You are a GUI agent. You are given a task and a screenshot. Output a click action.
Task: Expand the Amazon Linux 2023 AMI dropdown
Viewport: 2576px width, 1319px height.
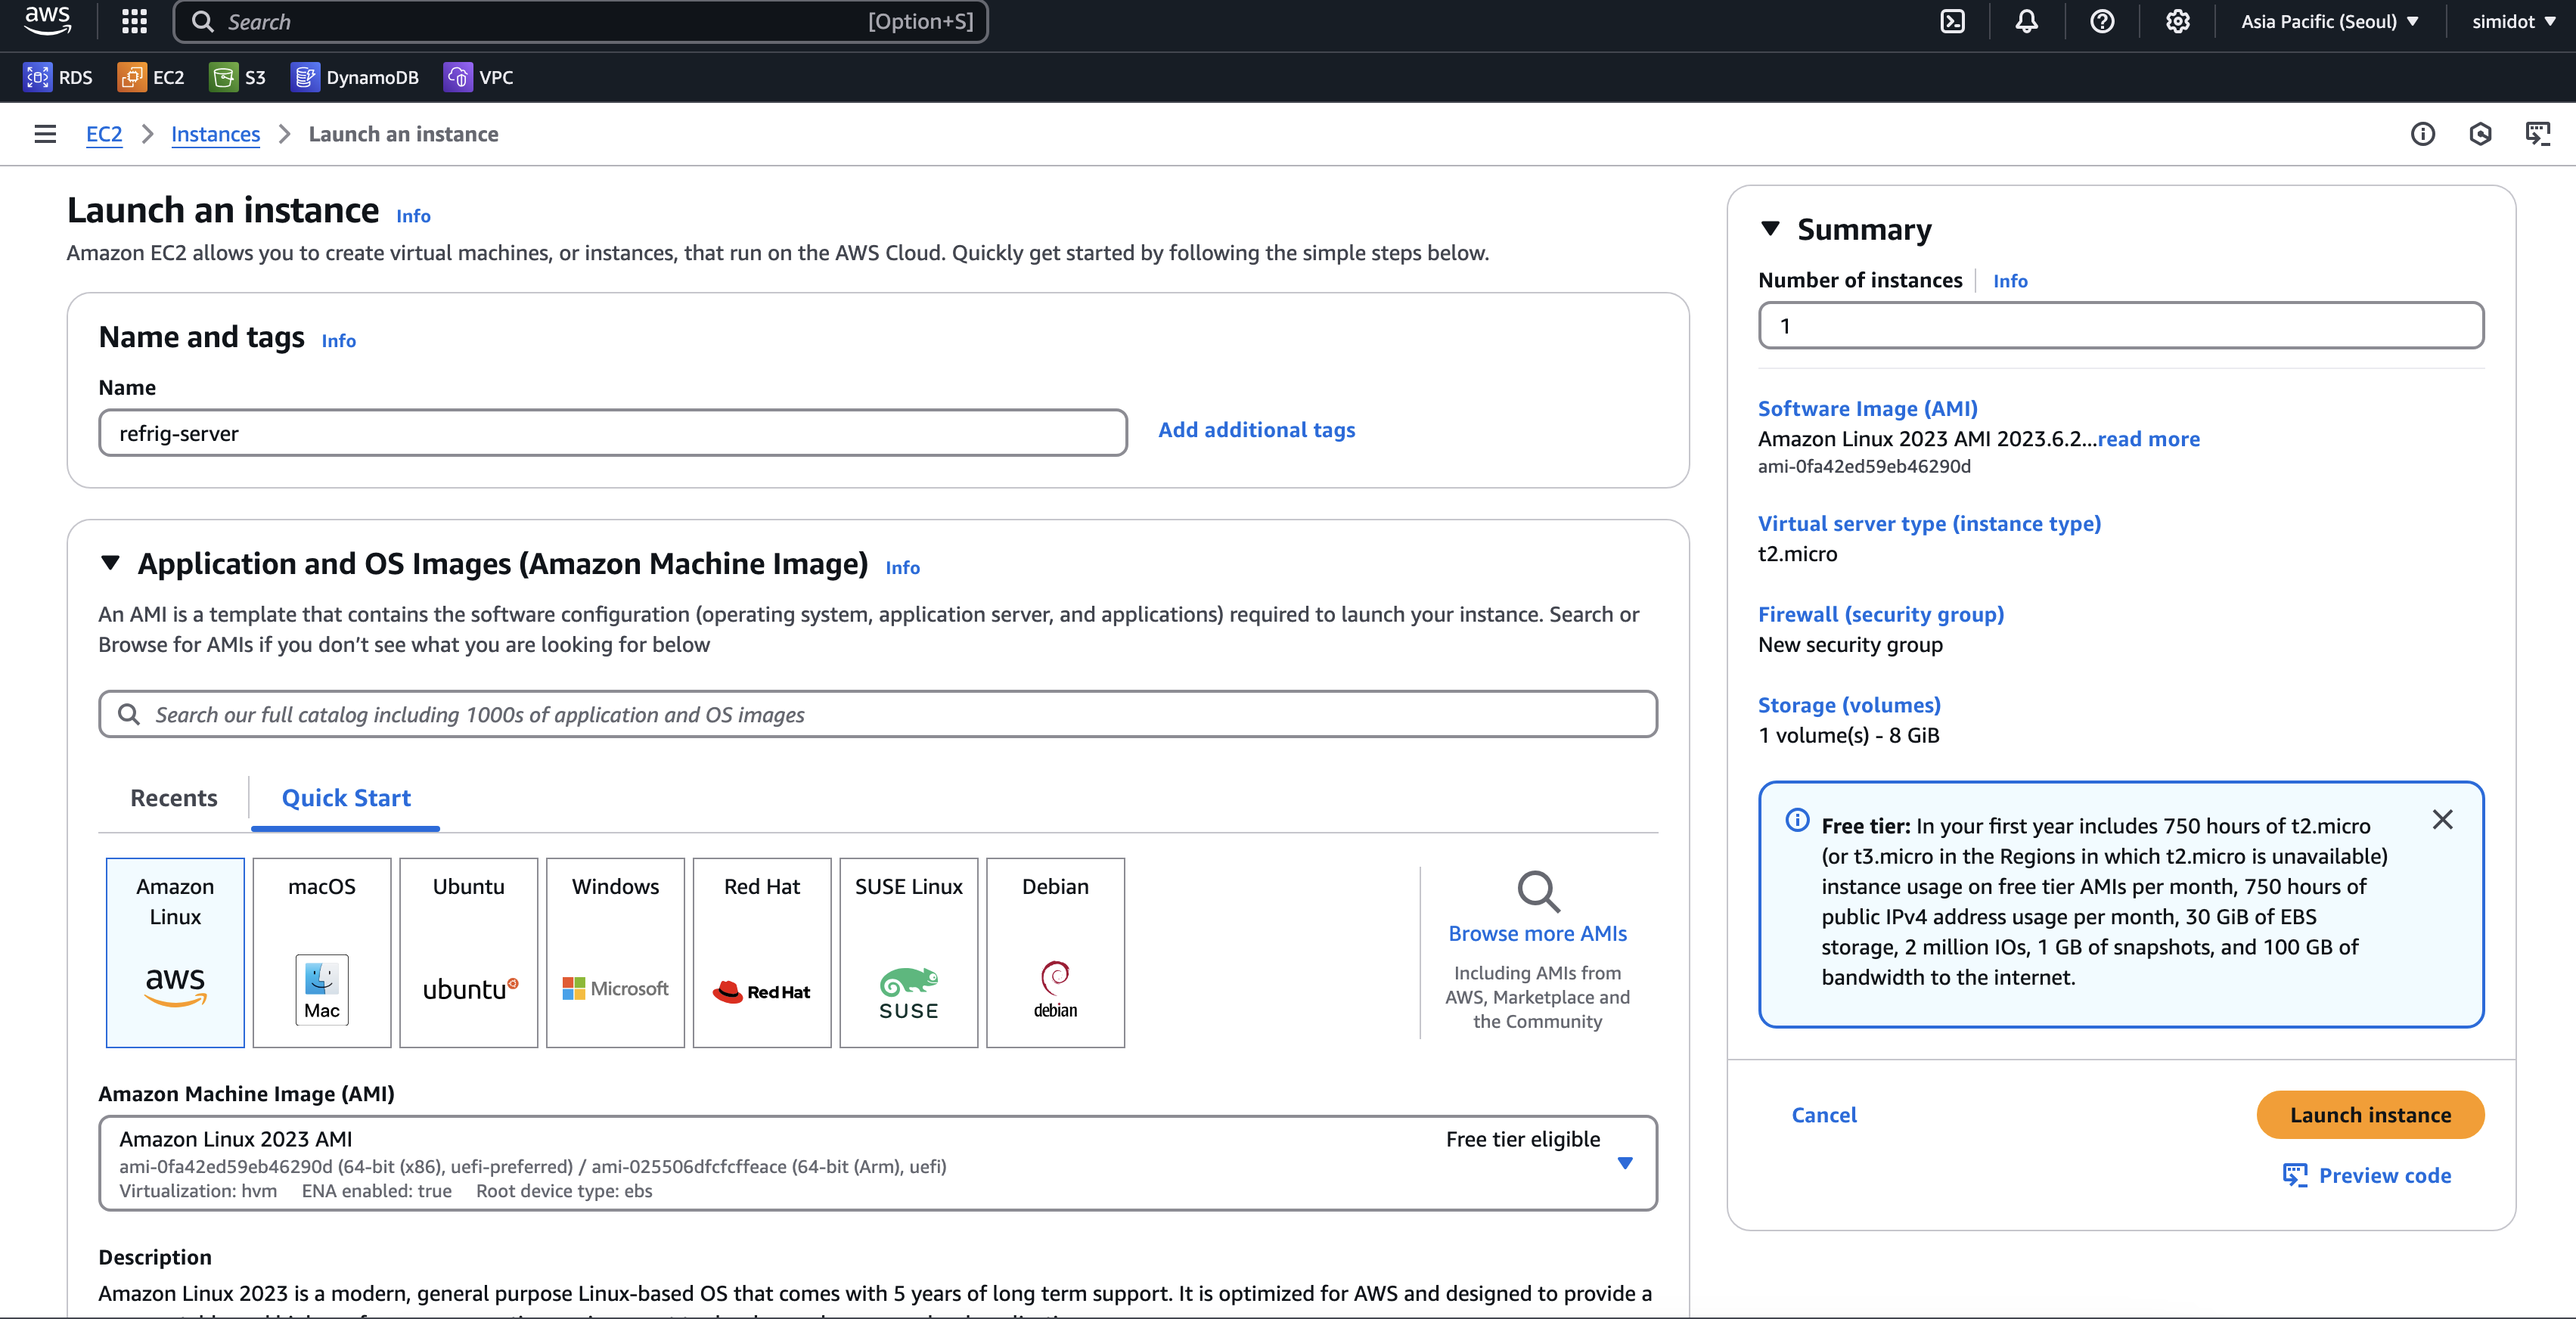coord(1624,1163)
